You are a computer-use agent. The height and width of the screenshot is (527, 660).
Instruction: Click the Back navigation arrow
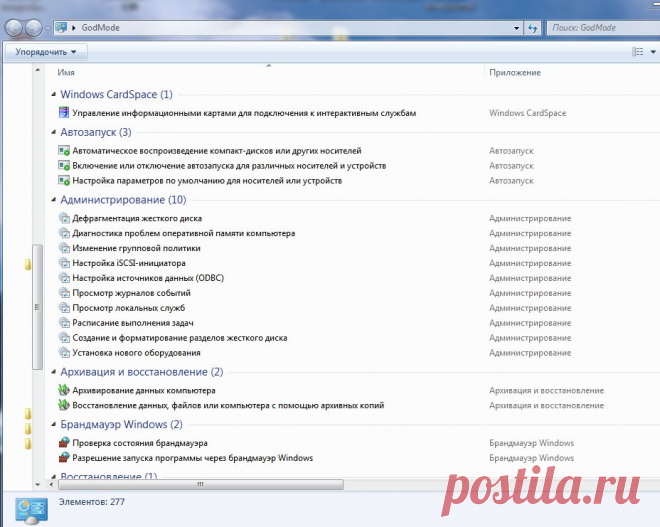pyautogui.click(x=14, y=28)
